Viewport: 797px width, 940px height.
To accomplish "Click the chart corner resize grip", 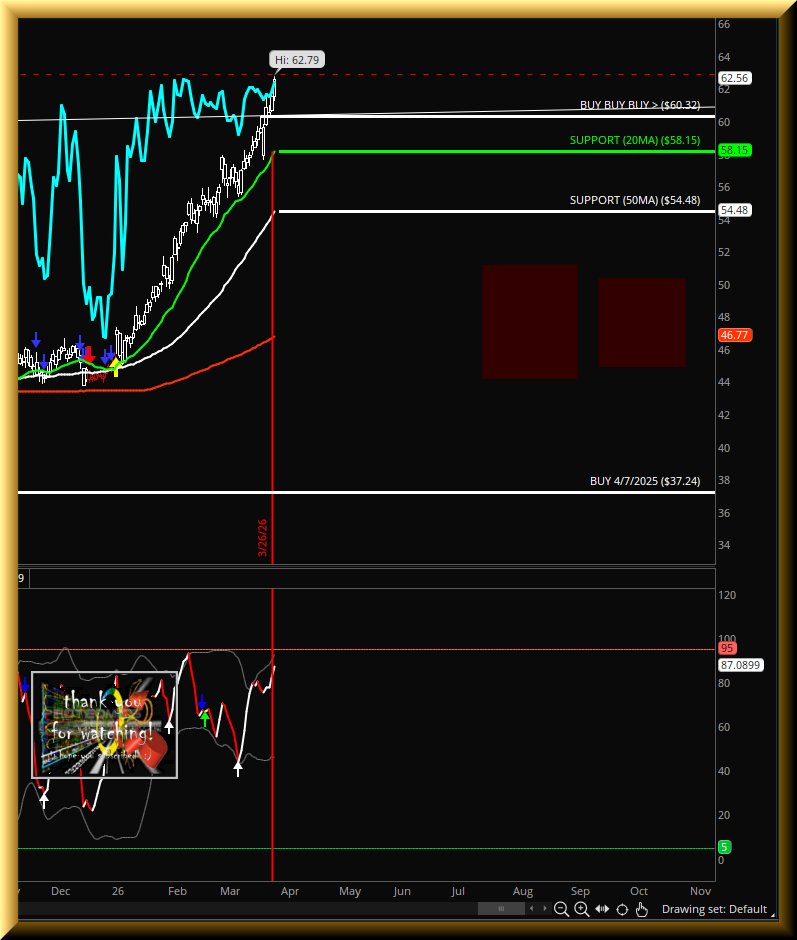I will 772,915.
